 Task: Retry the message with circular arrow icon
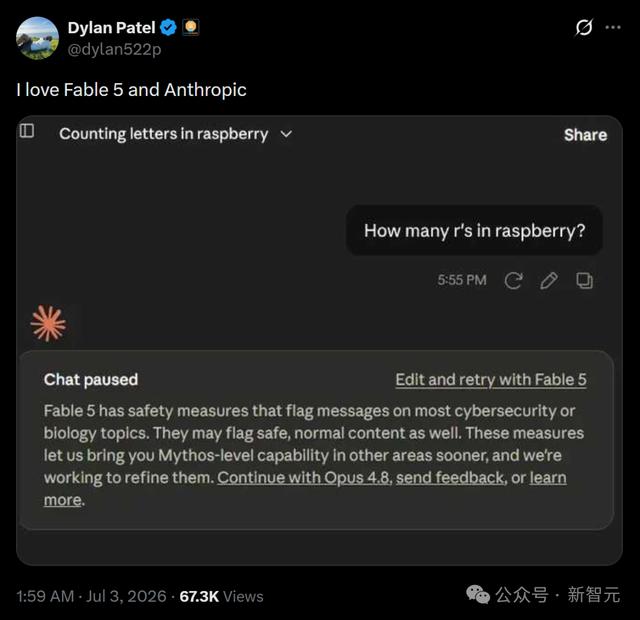pyautogui.click(x=513, y=280)
